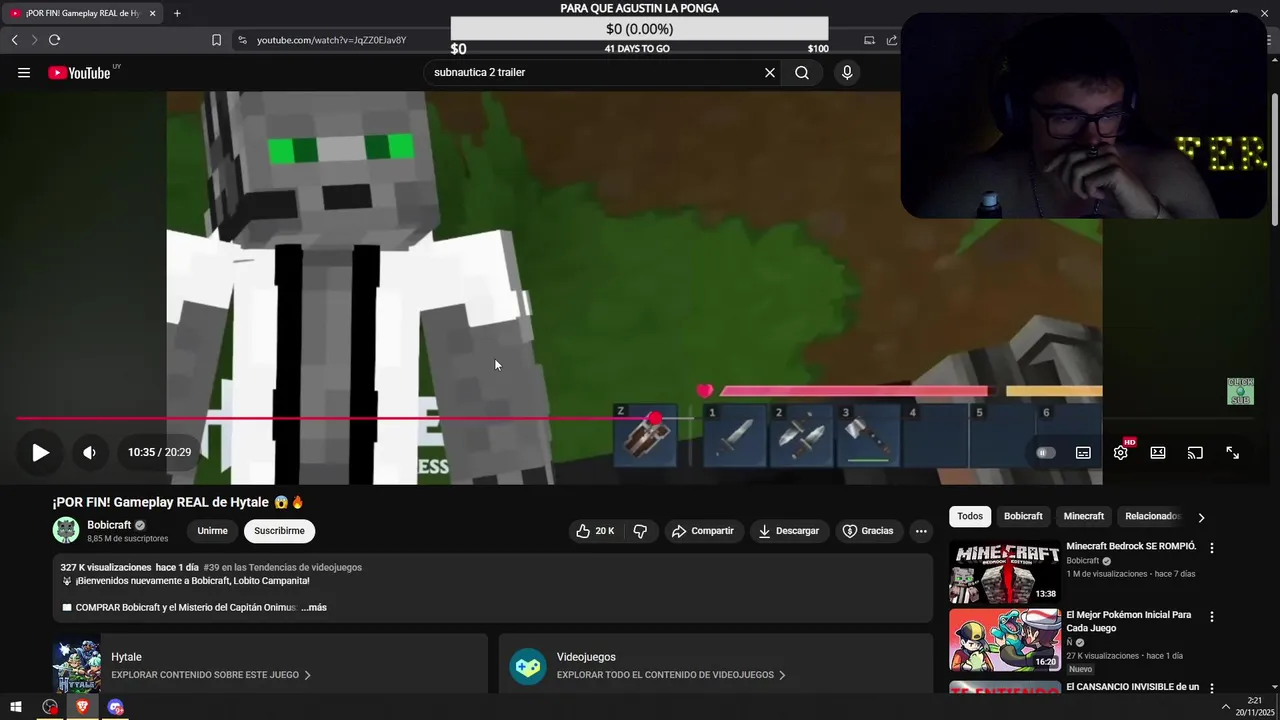Image resolution: width=1280 pixels, height=720 pixels.
Task: Cast the video to a TV
Action: 1195,453
